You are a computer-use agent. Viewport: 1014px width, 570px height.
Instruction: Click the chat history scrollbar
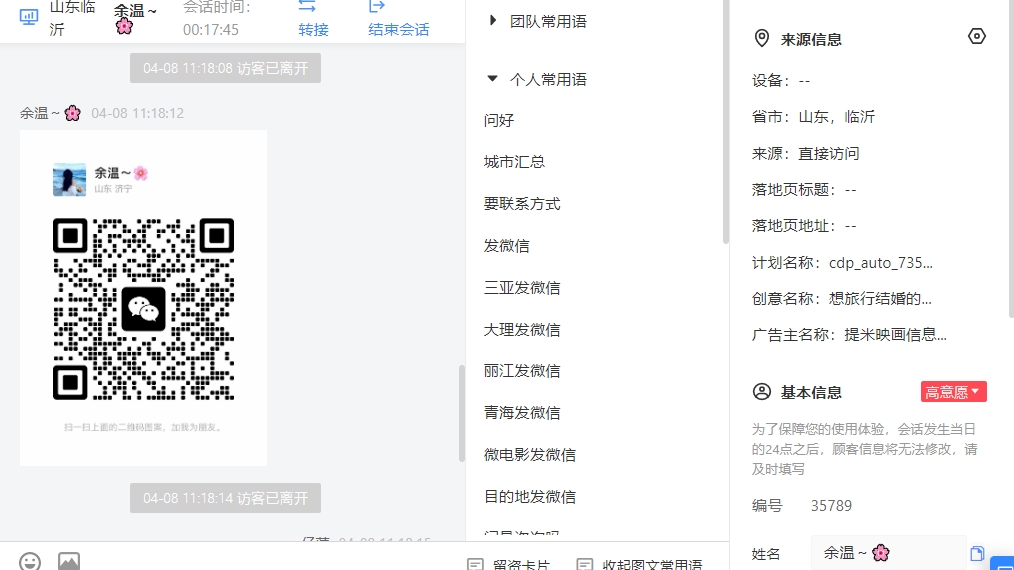tap(462, 413)
